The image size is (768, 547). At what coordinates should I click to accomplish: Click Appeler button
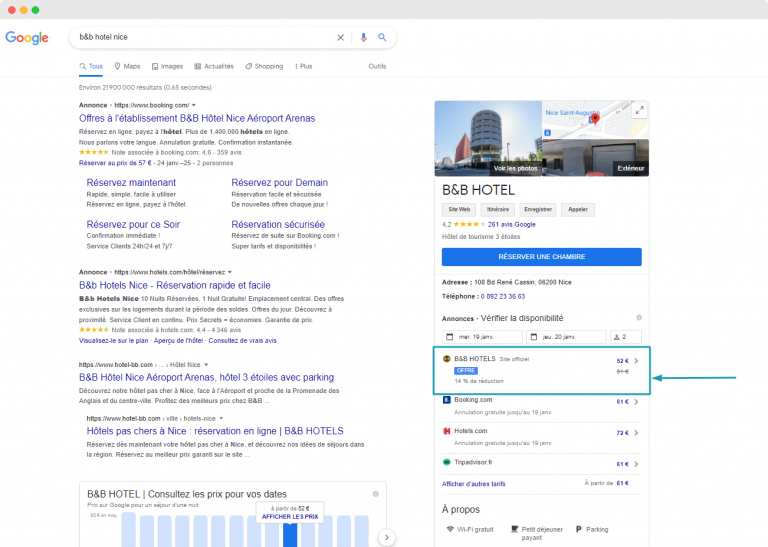click(578, 210)
